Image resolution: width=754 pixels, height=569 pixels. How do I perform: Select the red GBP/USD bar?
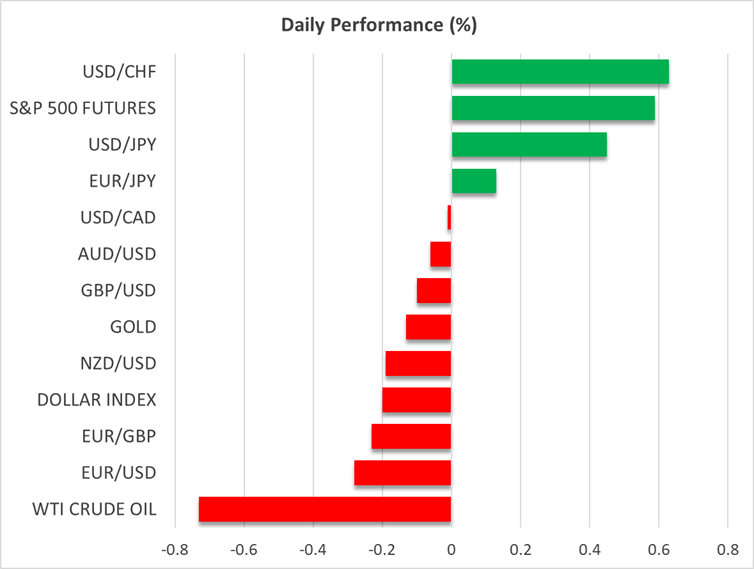click(x=434, y=291)
